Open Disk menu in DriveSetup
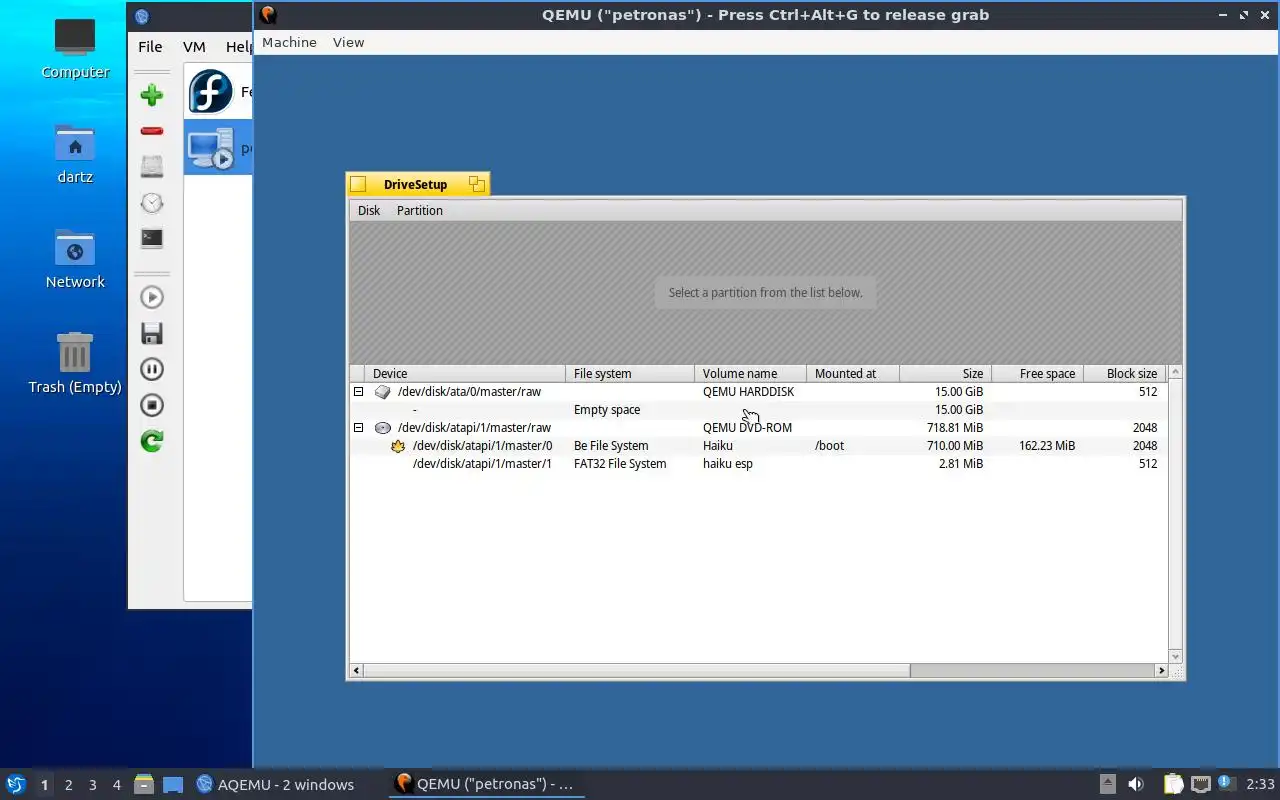Screen dimensions: 1280x800 coord(369,210)
